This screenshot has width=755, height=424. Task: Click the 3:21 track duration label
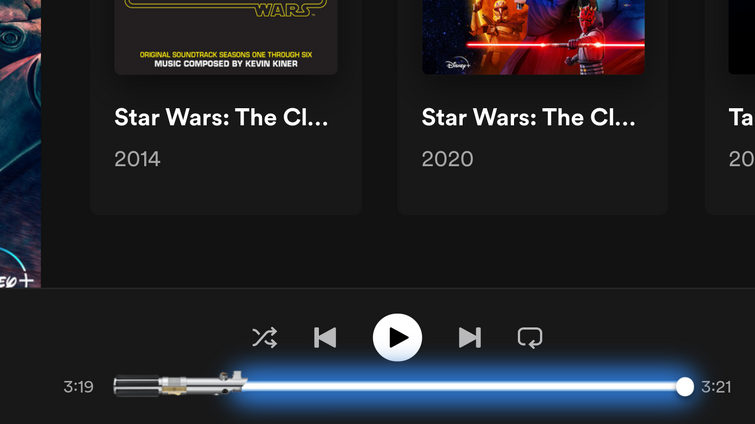(716, 386)
